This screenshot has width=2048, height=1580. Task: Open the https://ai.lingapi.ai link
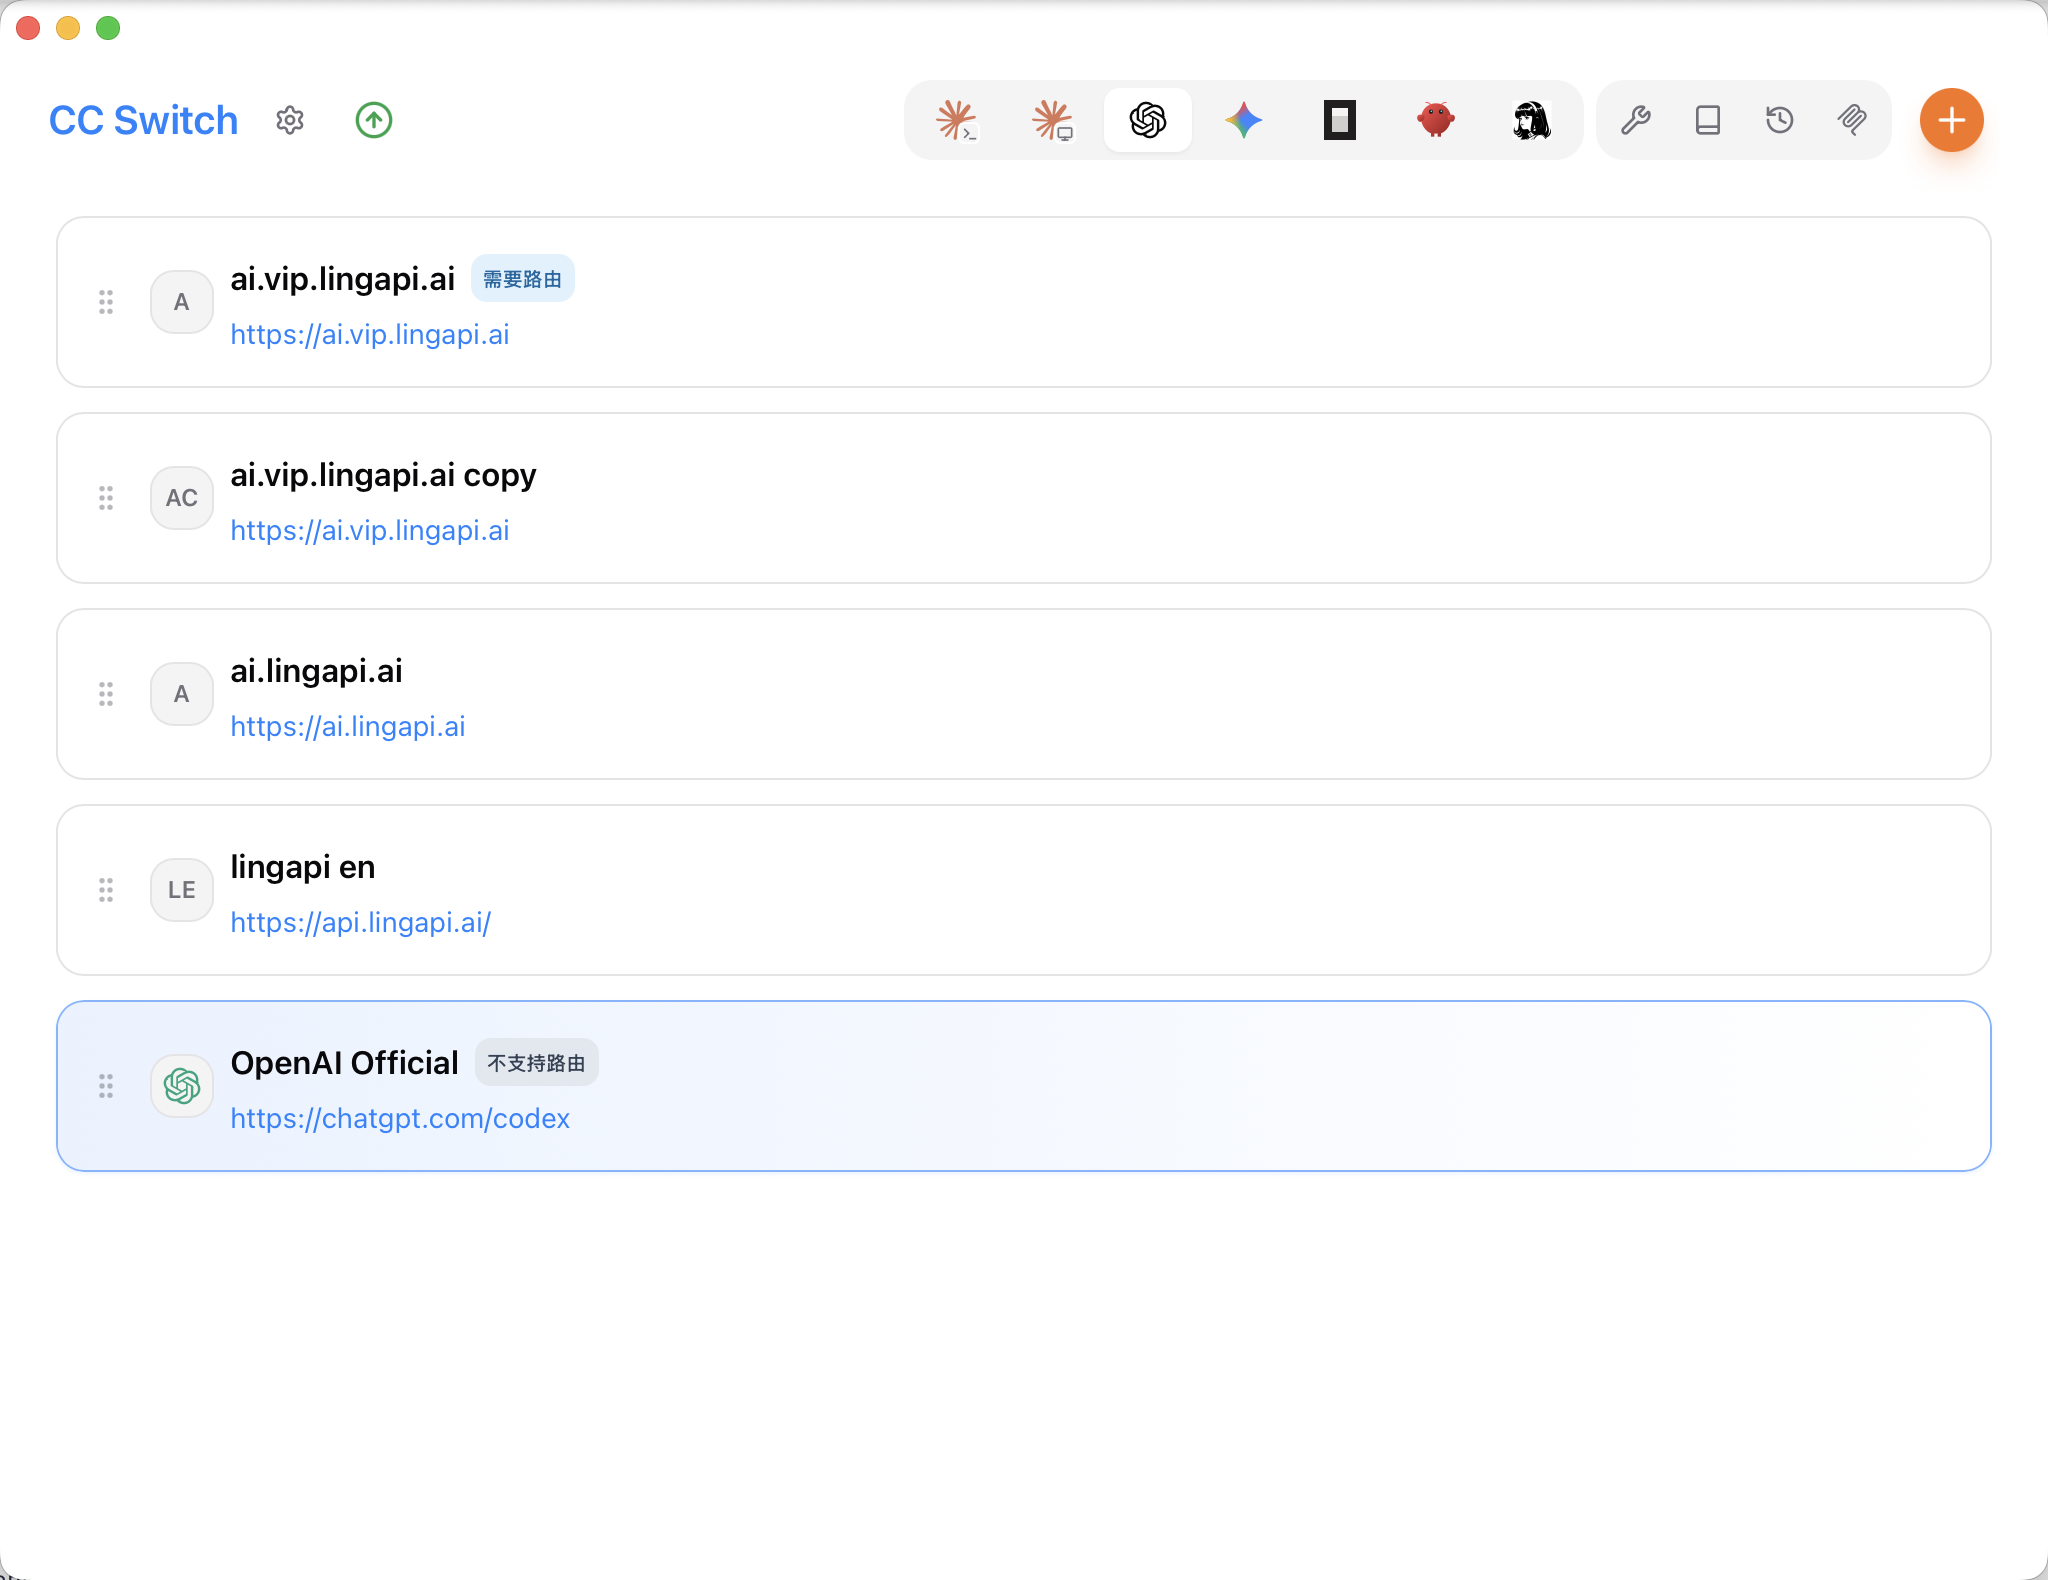[x=348, y=726]
